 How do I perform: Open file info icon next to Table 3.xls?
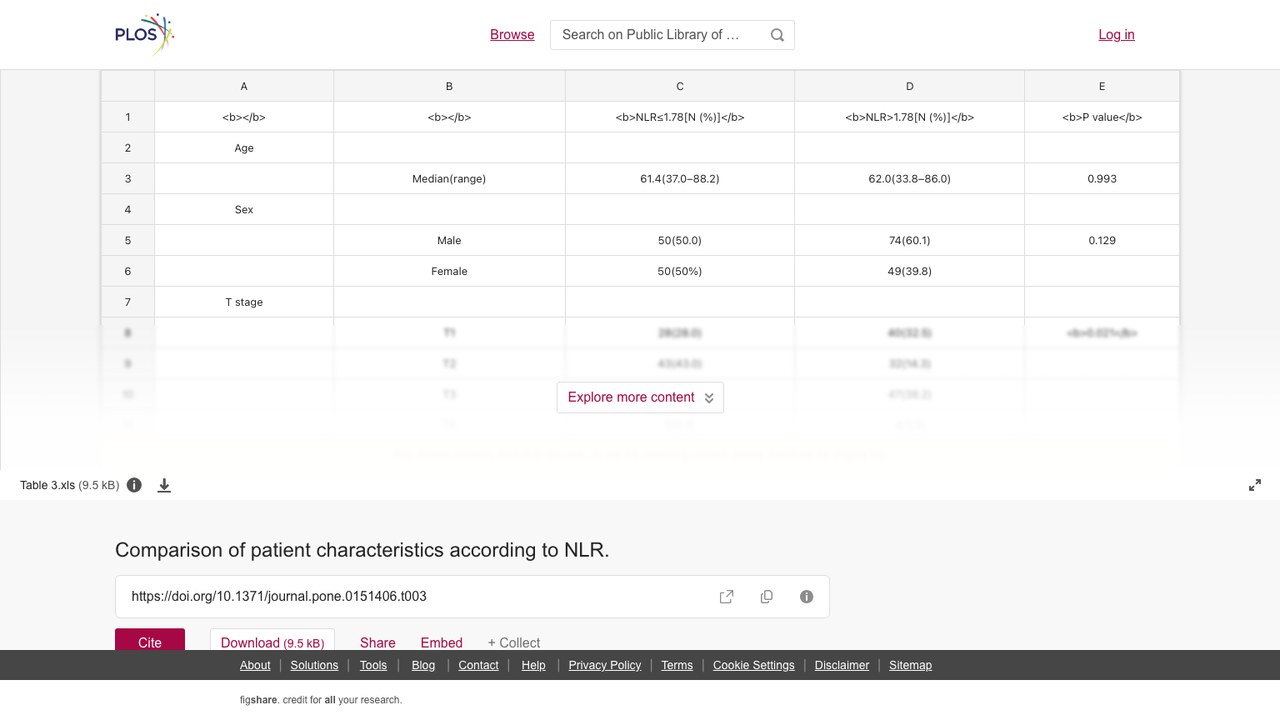[x=134, y=485]
